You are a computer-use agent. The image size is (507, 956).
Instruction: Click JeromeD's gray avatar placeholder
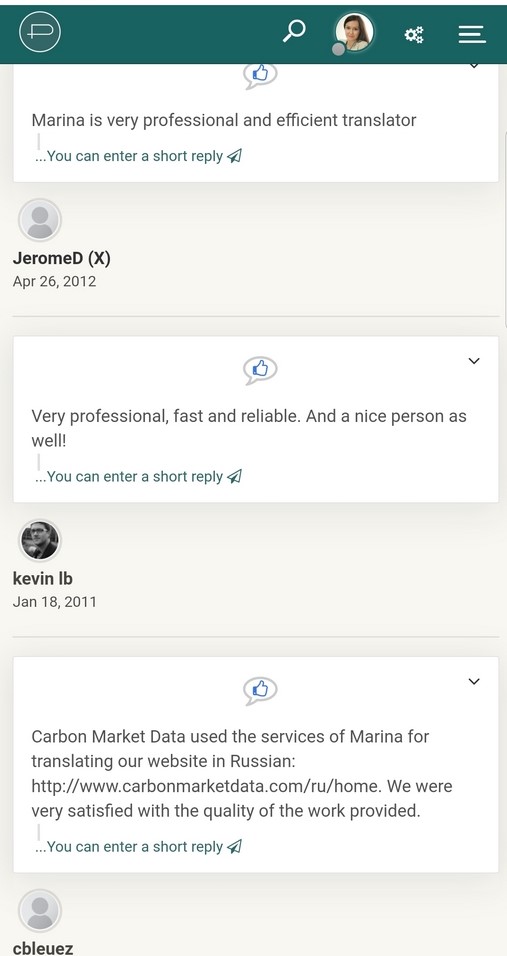[x=40, y=220]
